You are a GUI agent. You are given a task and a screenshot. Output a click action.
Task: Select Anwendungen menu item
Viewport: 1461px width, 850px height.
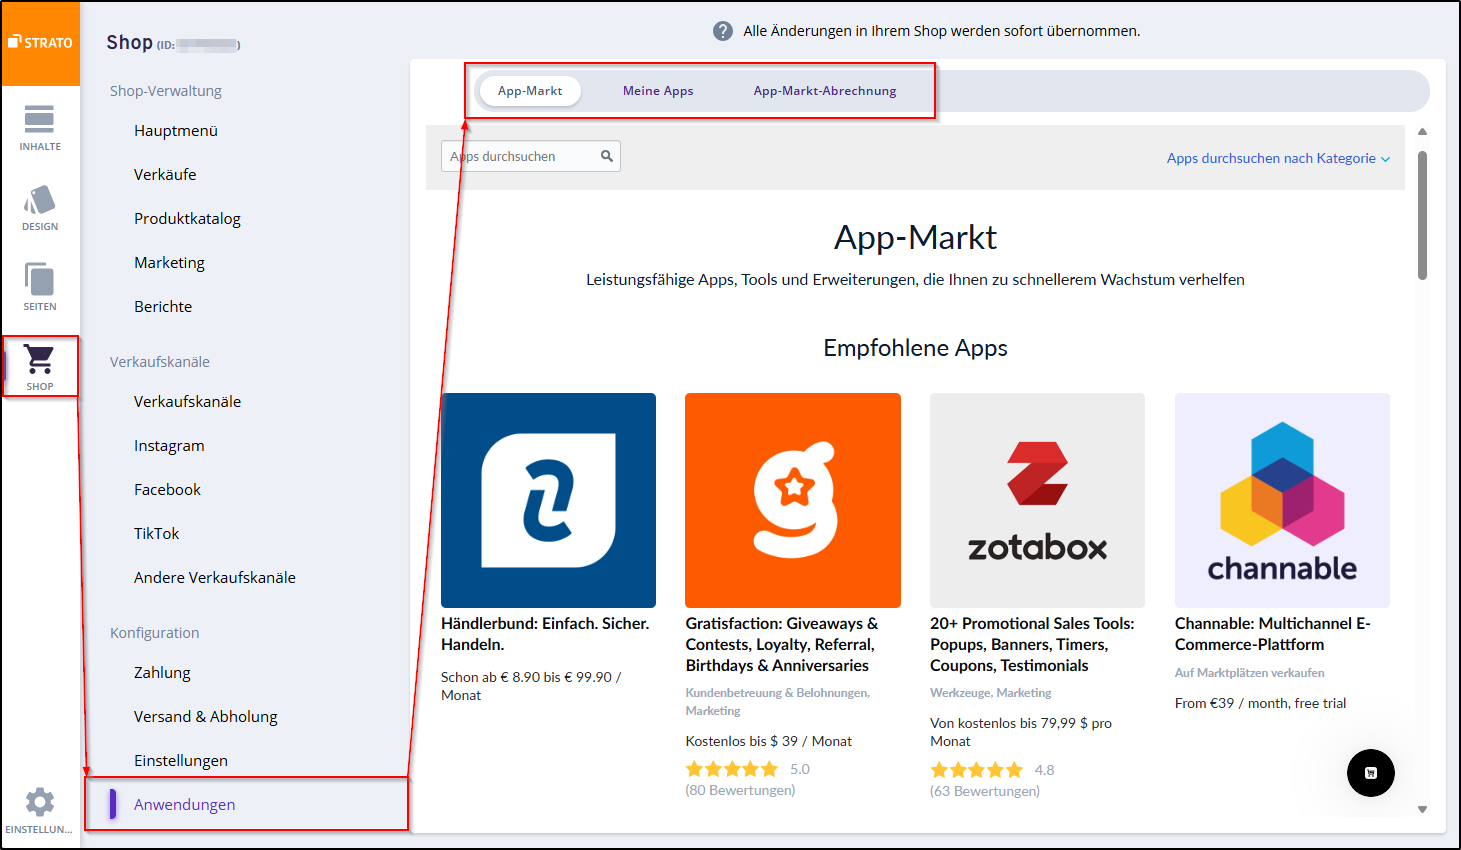tap(185, 805)
